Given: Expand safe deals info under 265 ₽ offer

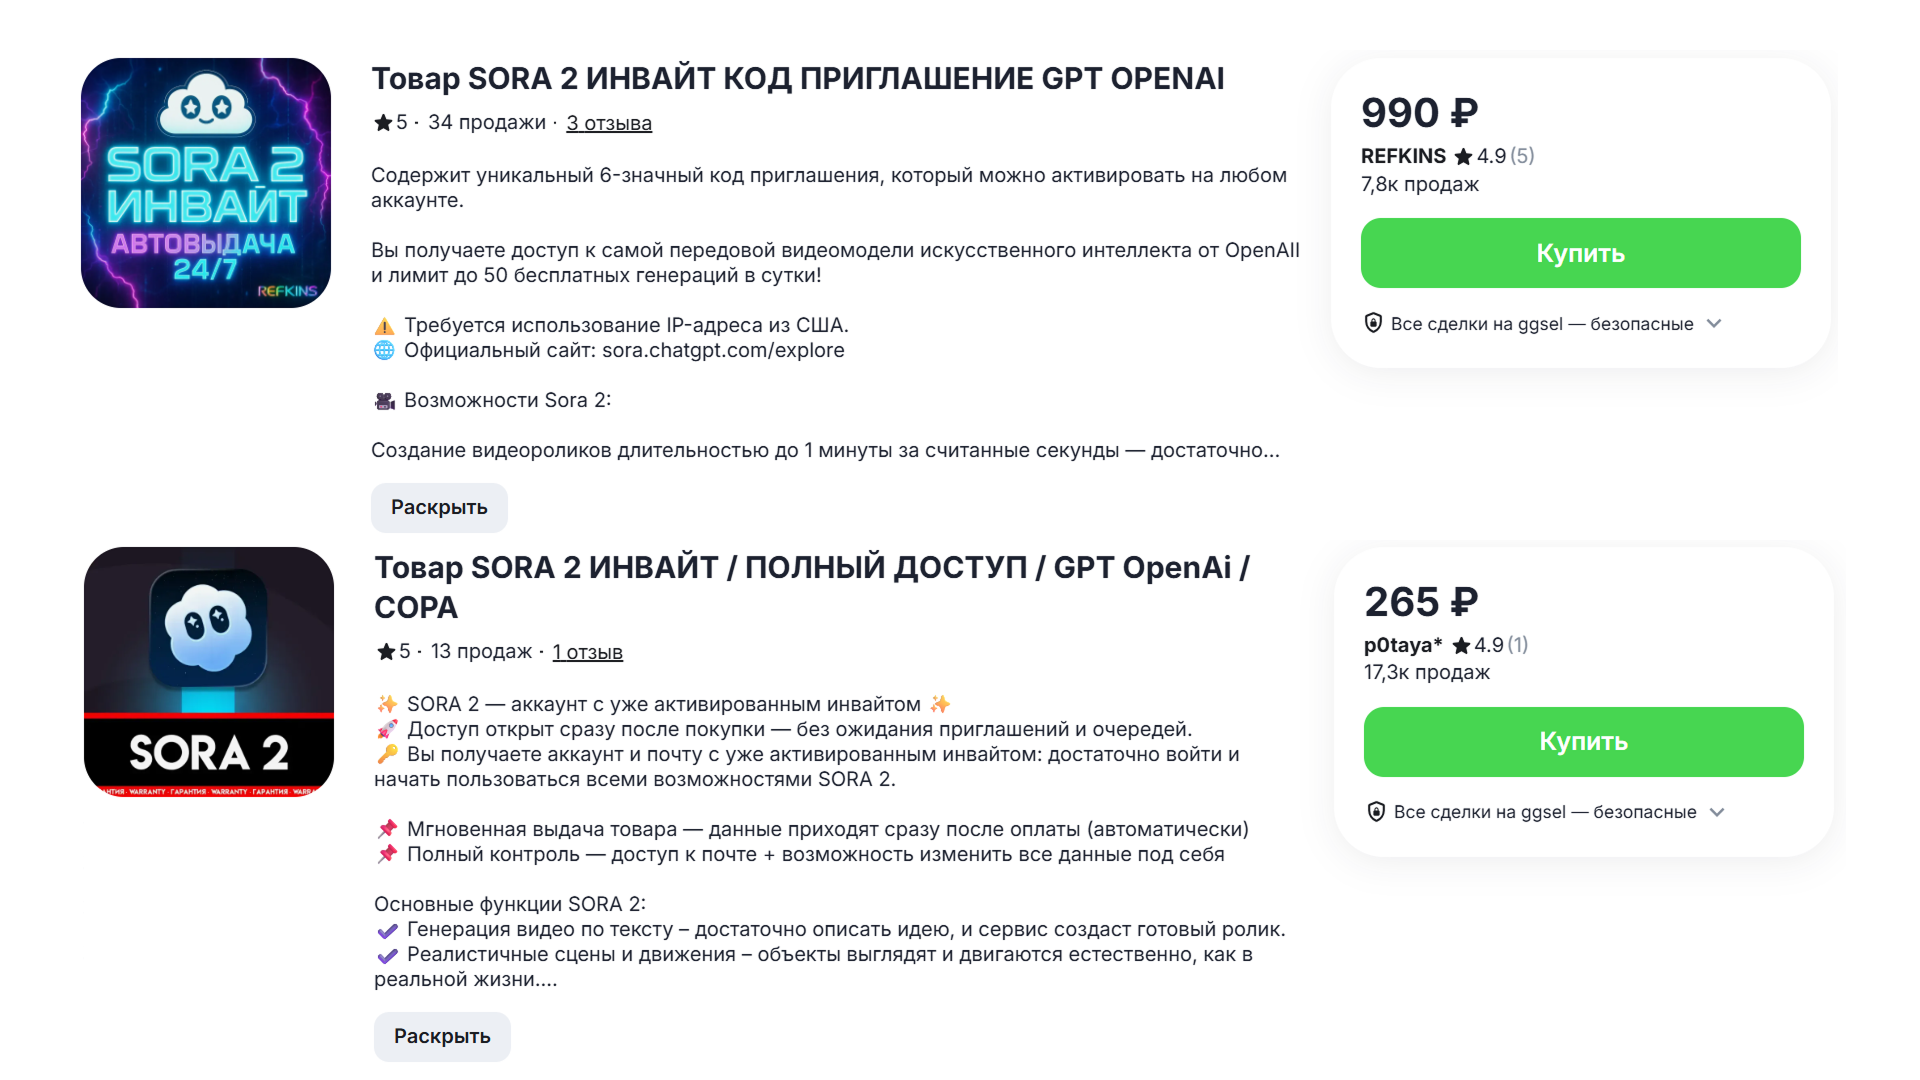Looking at the screenshot, I should click(1717, 812).
